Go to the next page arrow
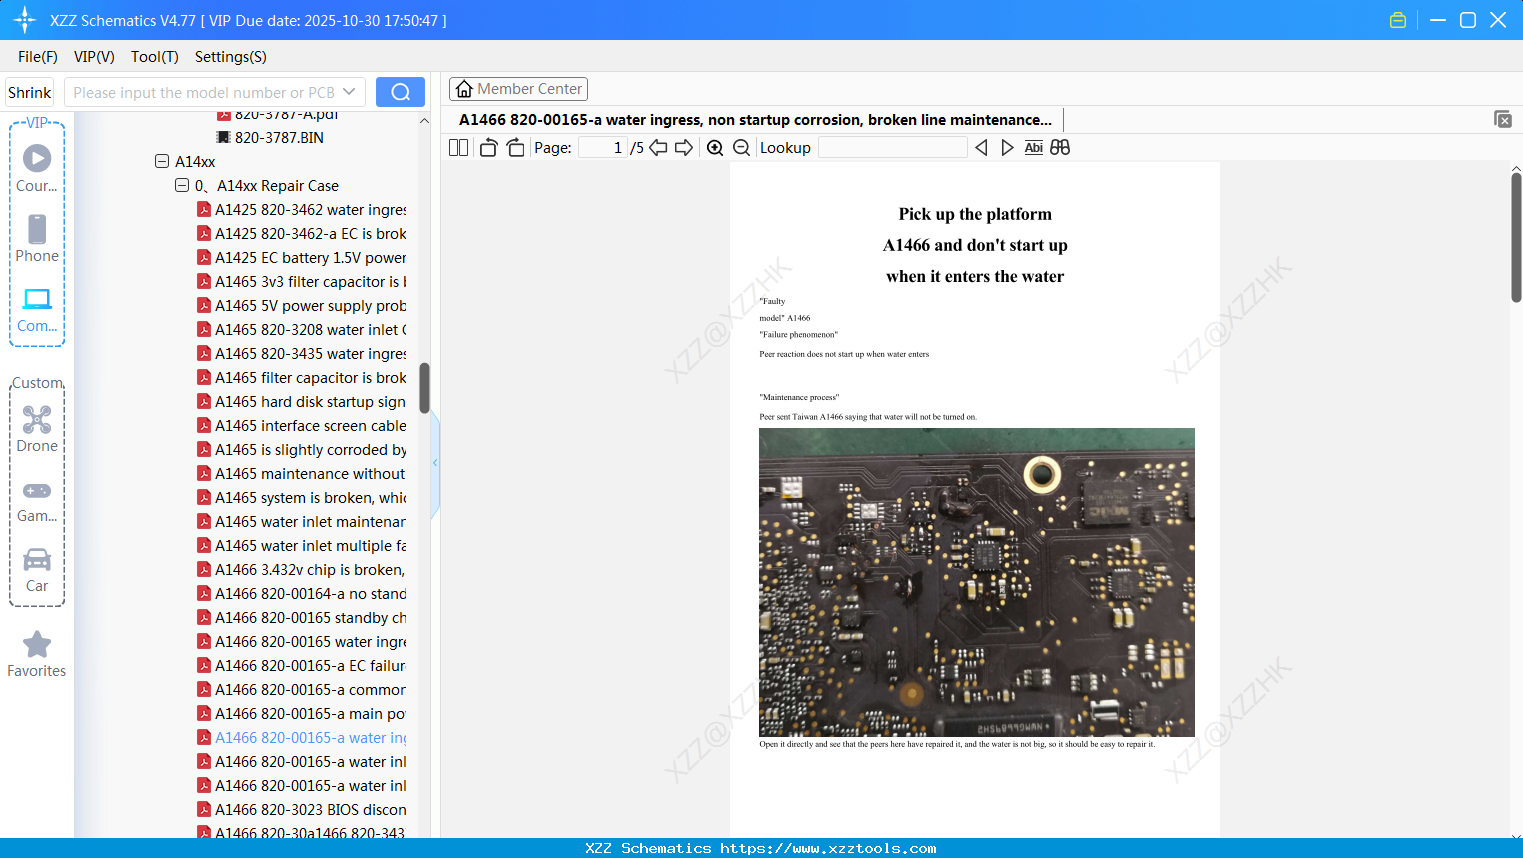 point(684,148)
